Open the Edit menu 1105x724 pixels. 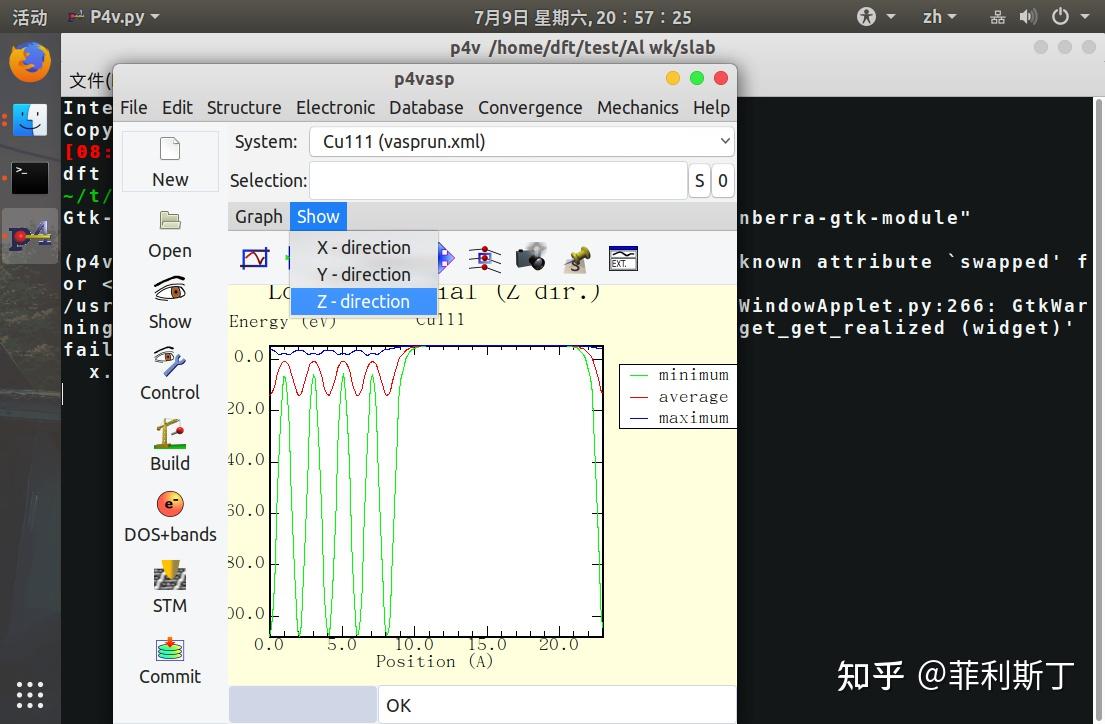[177, 107]
